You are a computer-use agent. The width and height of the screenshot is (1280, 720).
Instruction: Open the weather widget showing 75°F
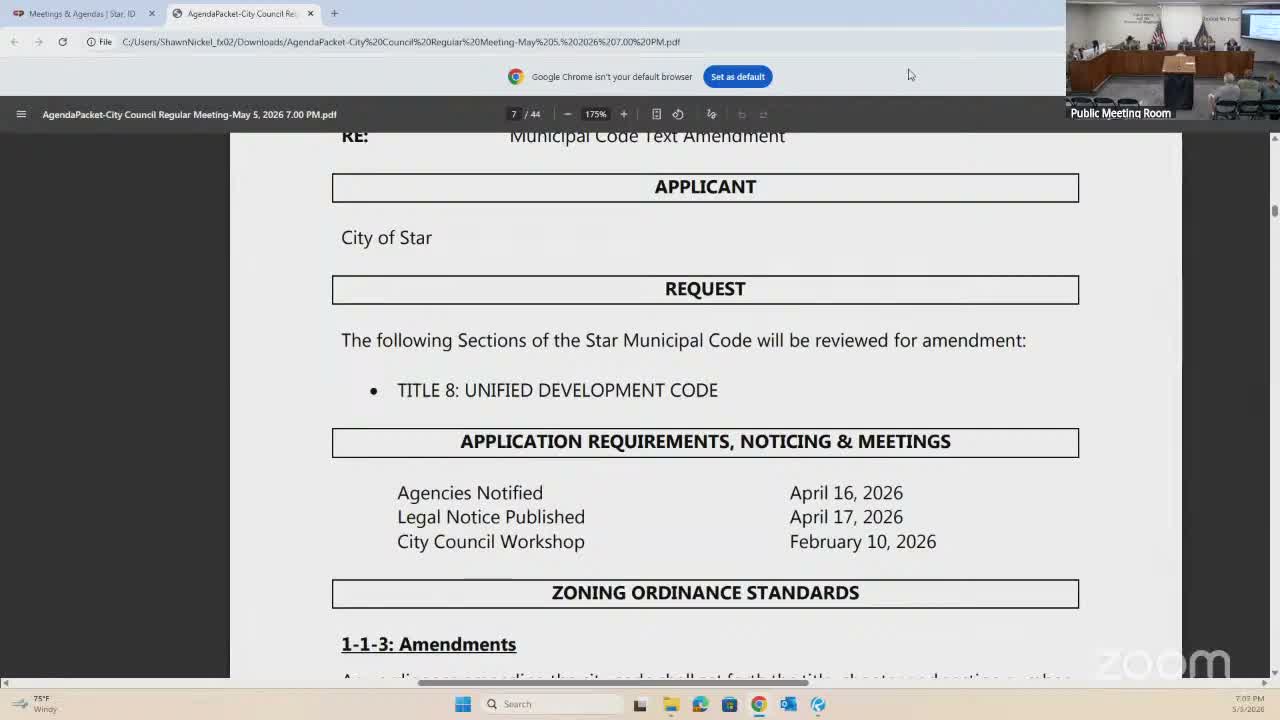point(35,704)
